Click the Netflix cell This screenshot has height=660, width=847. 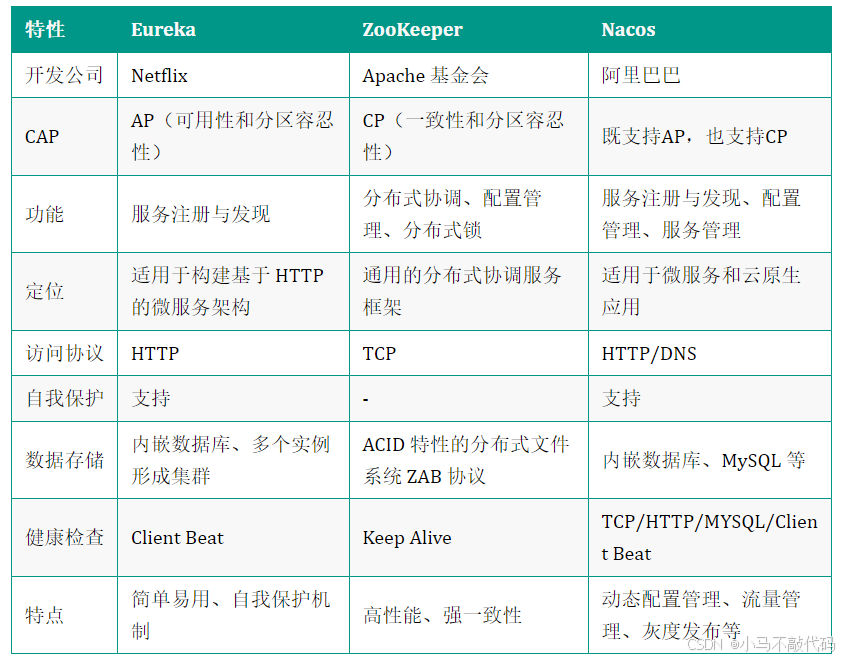coord(233,76)
